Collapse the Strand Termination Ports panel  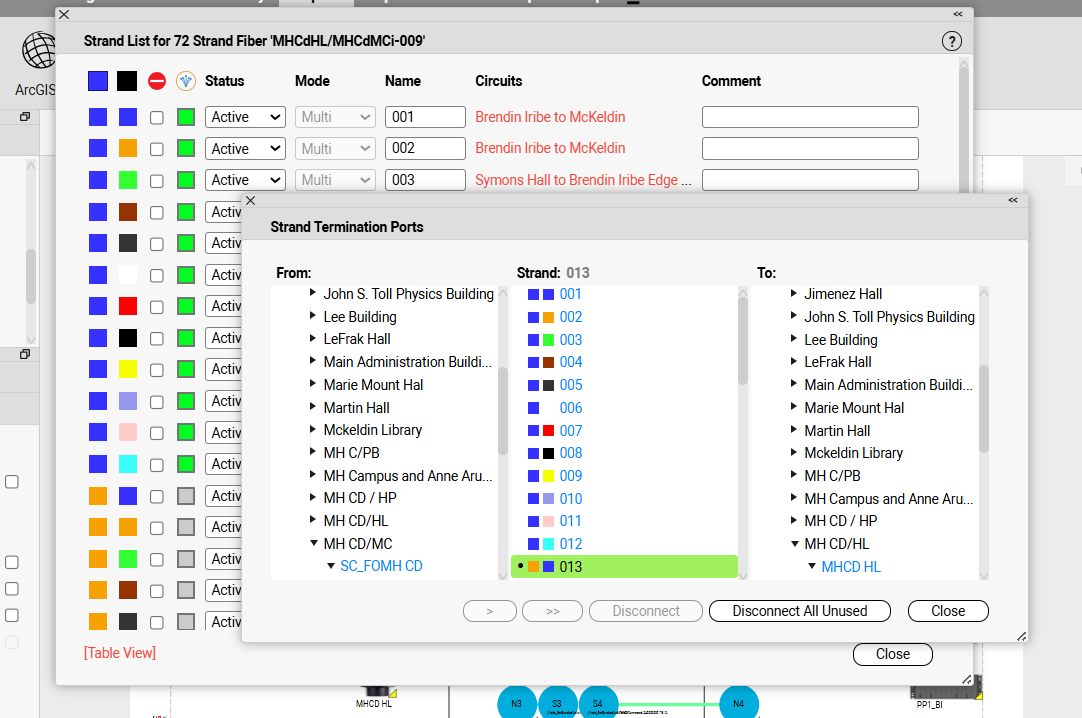1013,200
